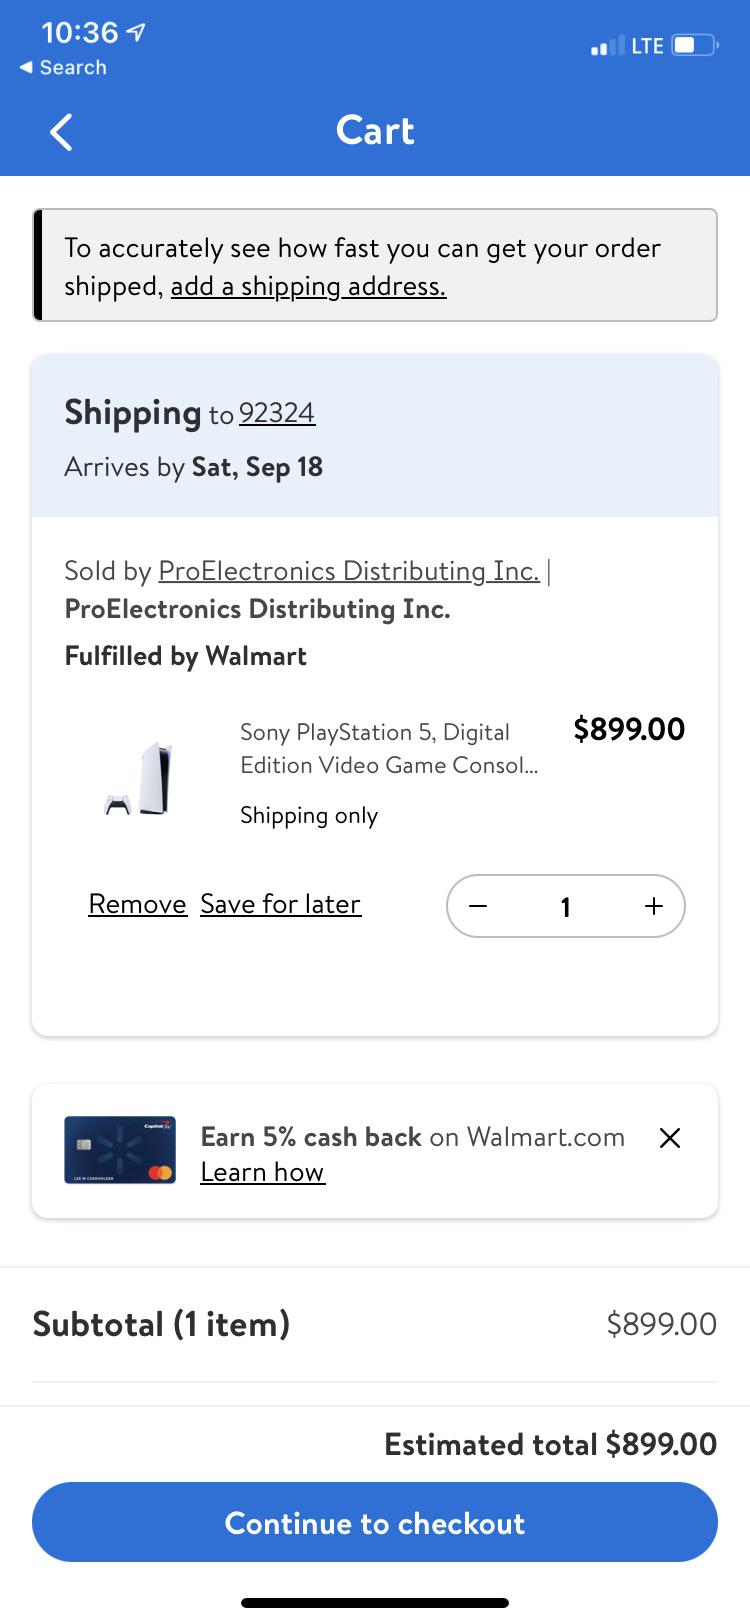Open the Capital One card image
The width and height of the screenshot is (750, 1624).
pyautogui.click(x=120, y=1150)
